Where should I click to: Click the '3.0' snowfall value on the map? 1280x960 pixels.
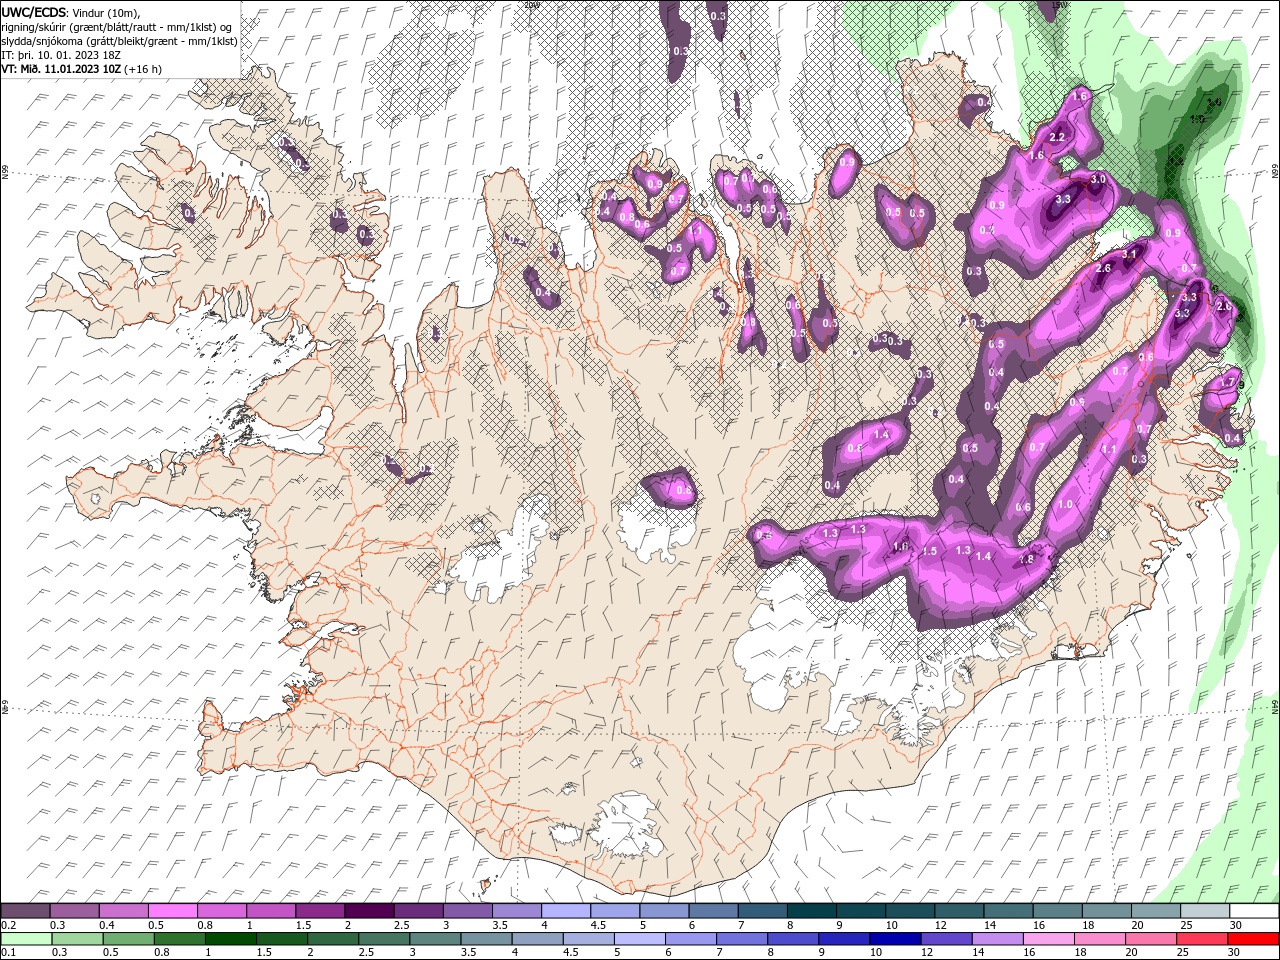[x=1098, y=179]
